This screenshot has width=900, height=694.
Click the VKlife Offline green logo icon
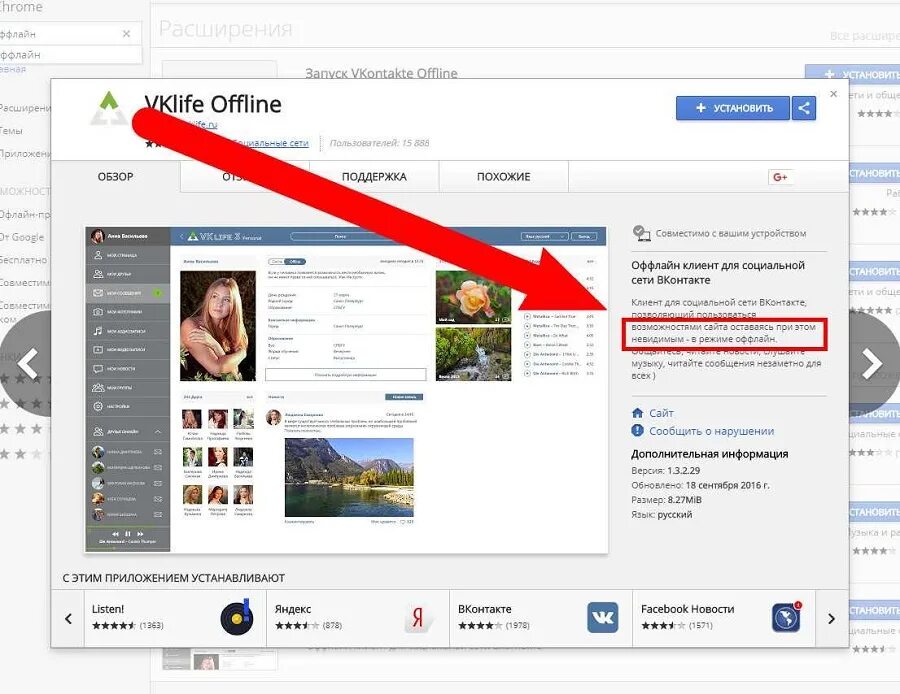tap(109, 109)
